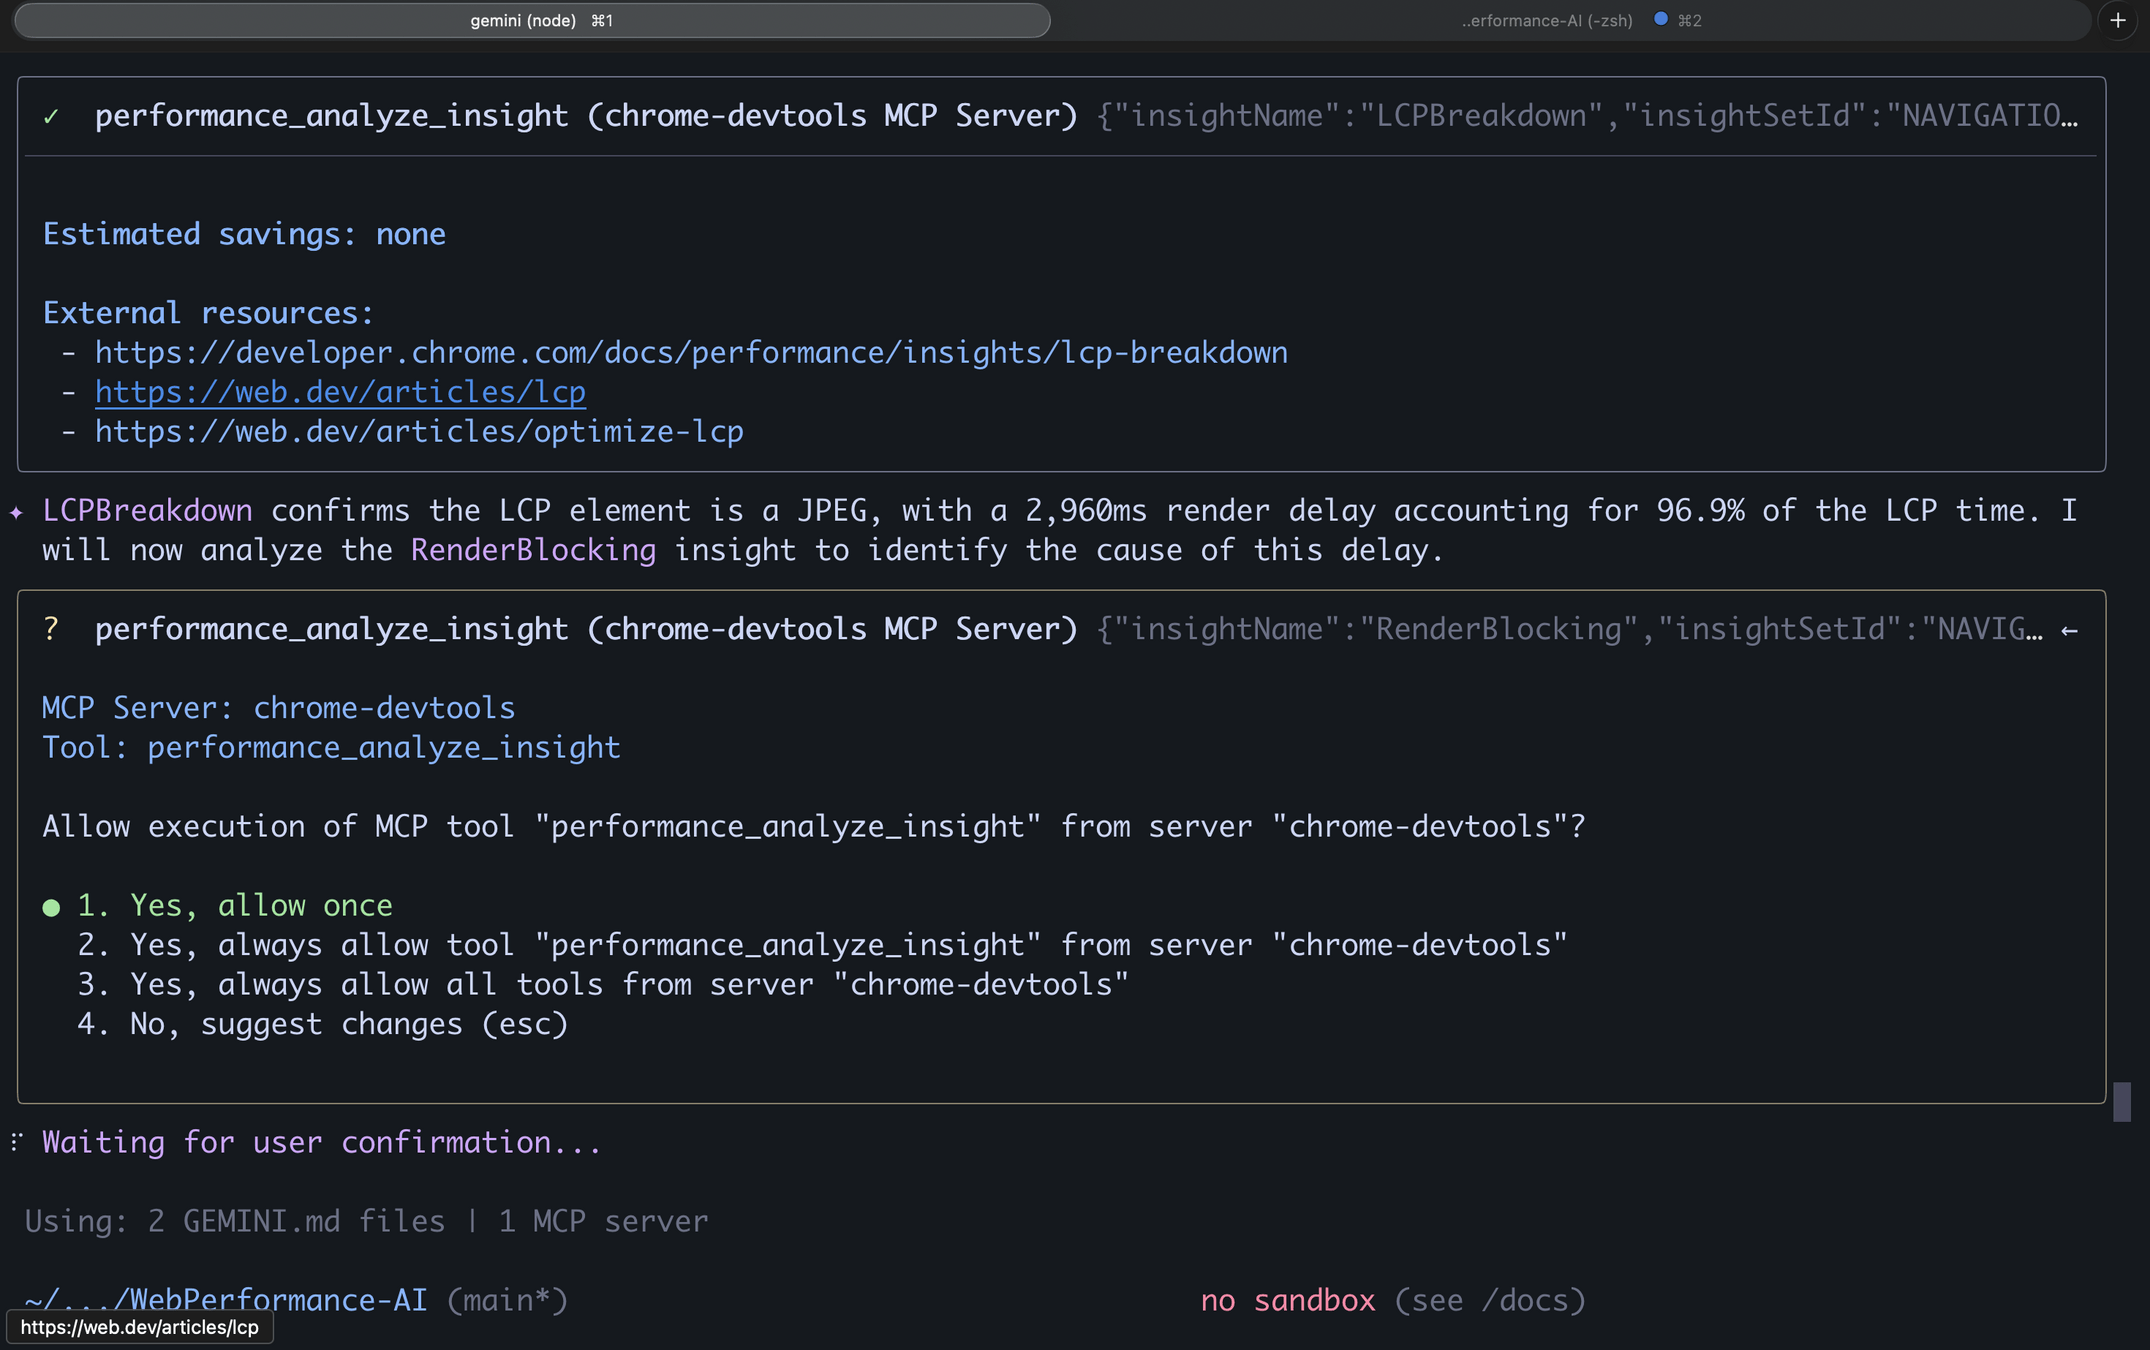Image resolution: width=2150 pixels, height=1350 pixels.
Task: Click the green checkmark on LCPBreakdown call
Action: pyautogui.click(x=51, y=117)
